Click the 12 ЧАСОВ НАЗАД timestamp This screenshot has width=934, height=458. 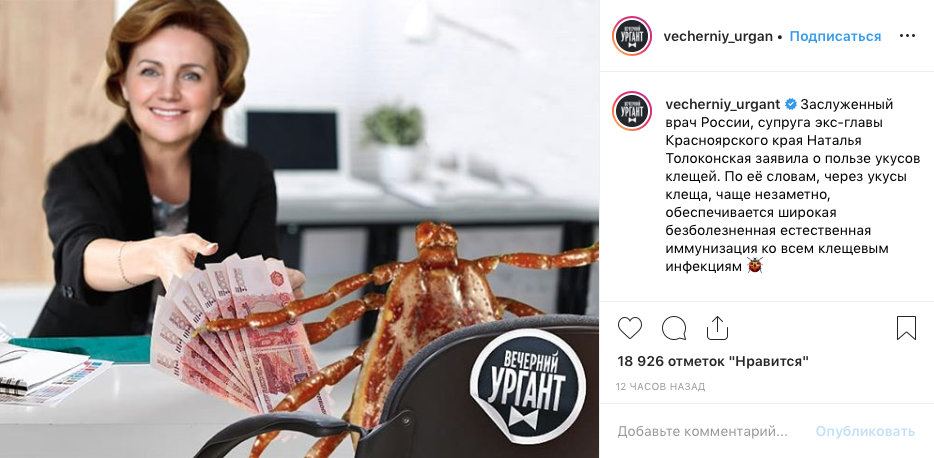(661, 387)
